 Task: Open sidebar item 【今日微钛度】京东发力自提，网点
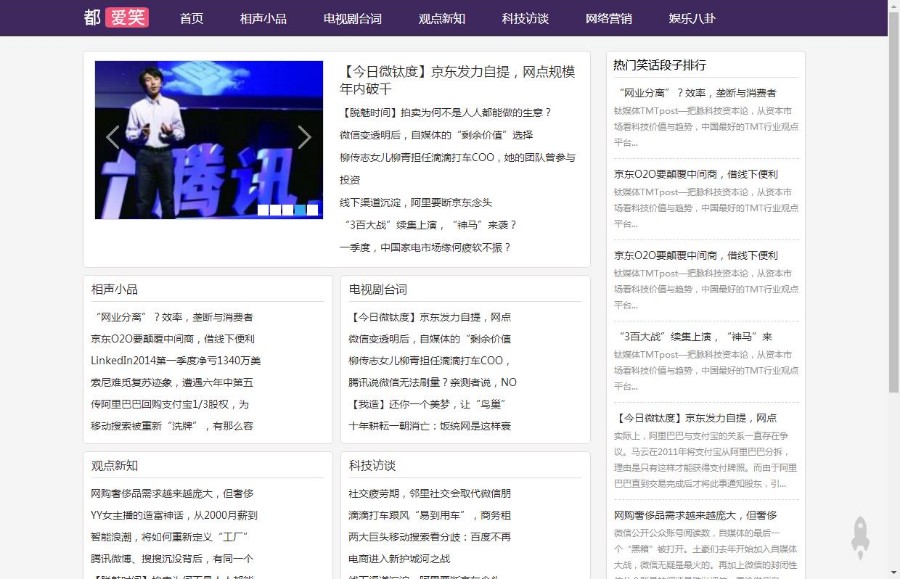pyautogui.click(x=696, y=418)
